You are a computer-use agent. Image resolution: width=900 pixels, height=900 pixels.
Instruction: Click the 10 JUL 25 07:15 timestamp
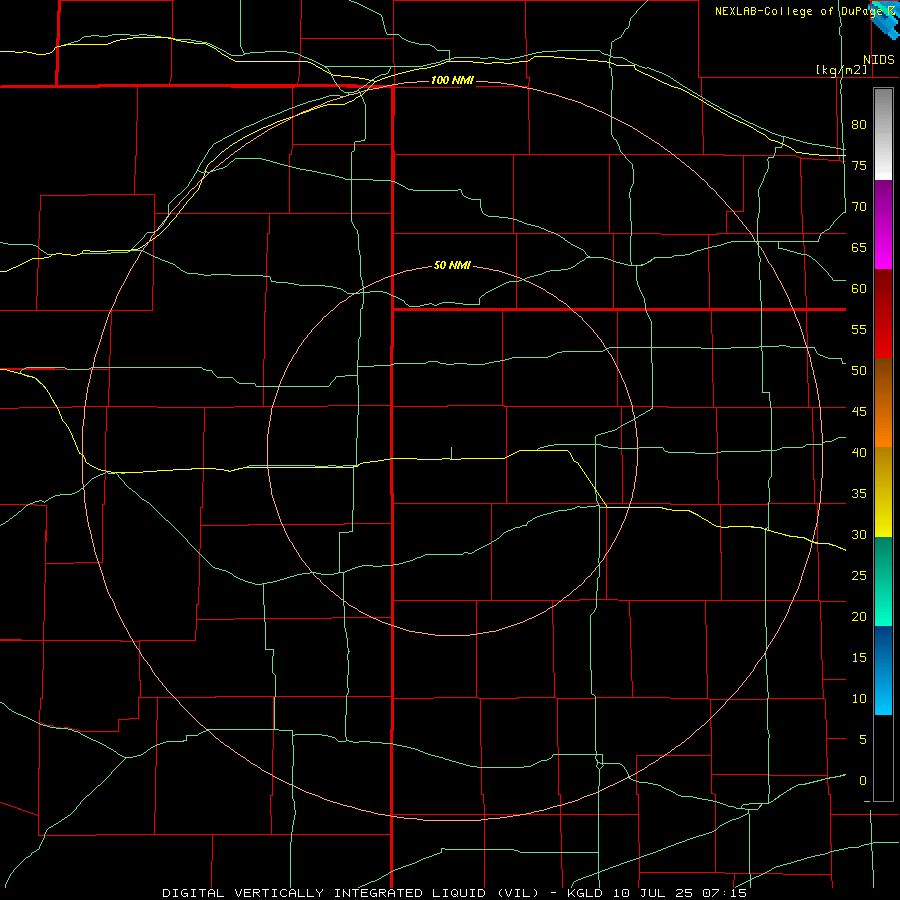[680, 894]
